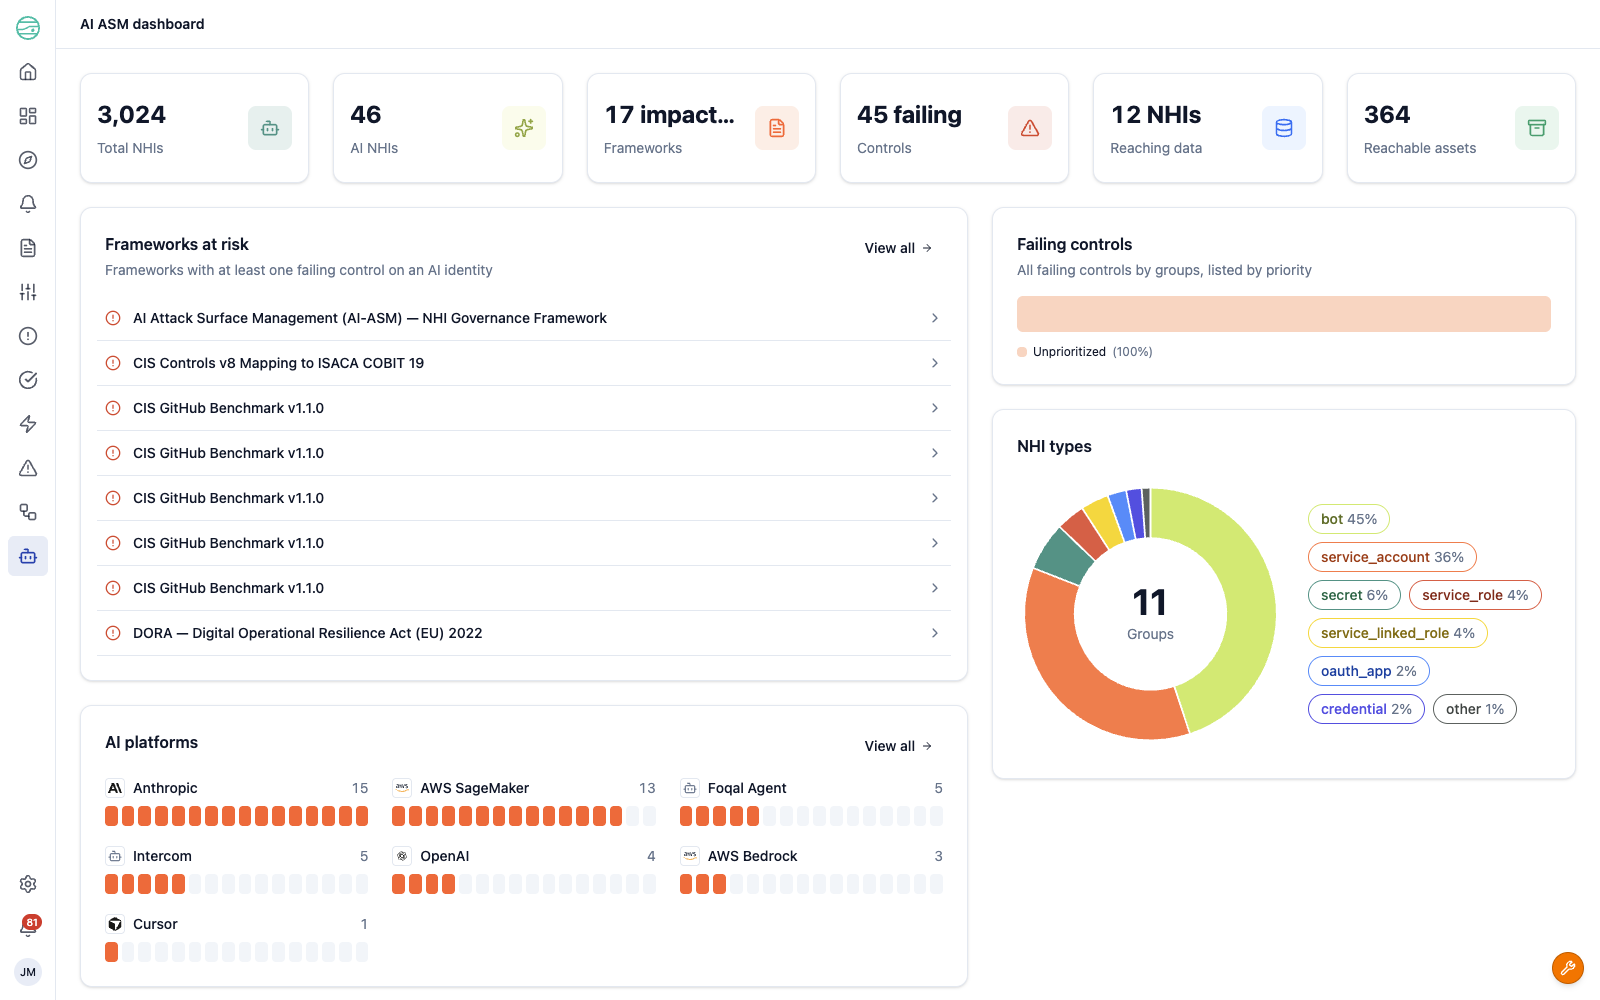Select the highlighted robot AI icon in sidebar

(28, 556)
